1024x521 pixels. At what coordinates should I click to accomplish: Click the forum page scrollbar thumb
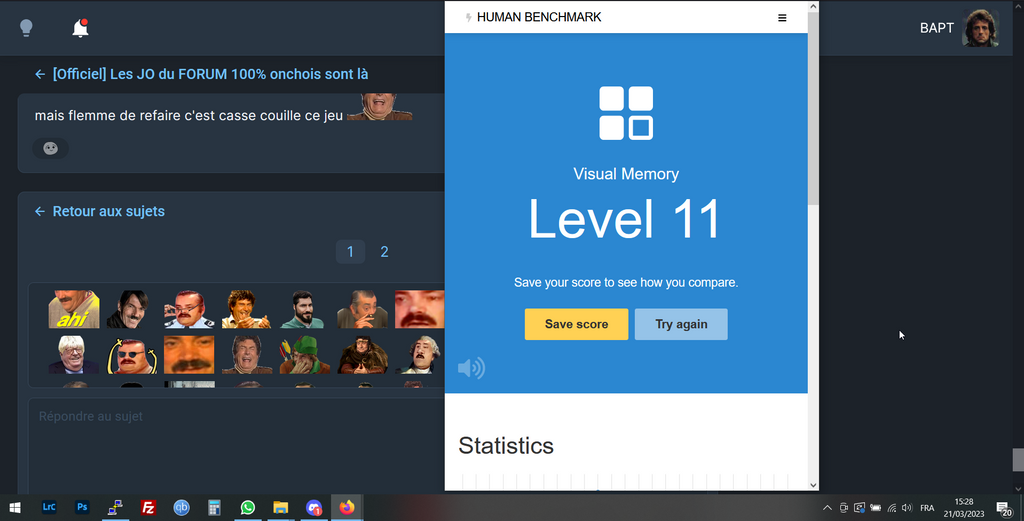point(1018,460)
